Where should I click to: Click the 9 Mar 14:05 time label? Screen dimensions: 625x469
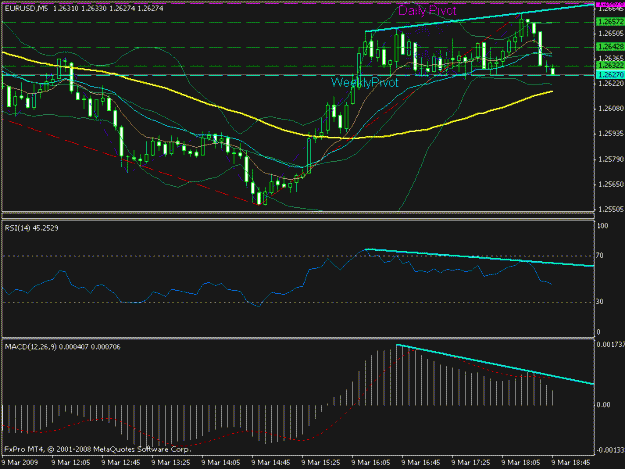(x=221, y=463)
